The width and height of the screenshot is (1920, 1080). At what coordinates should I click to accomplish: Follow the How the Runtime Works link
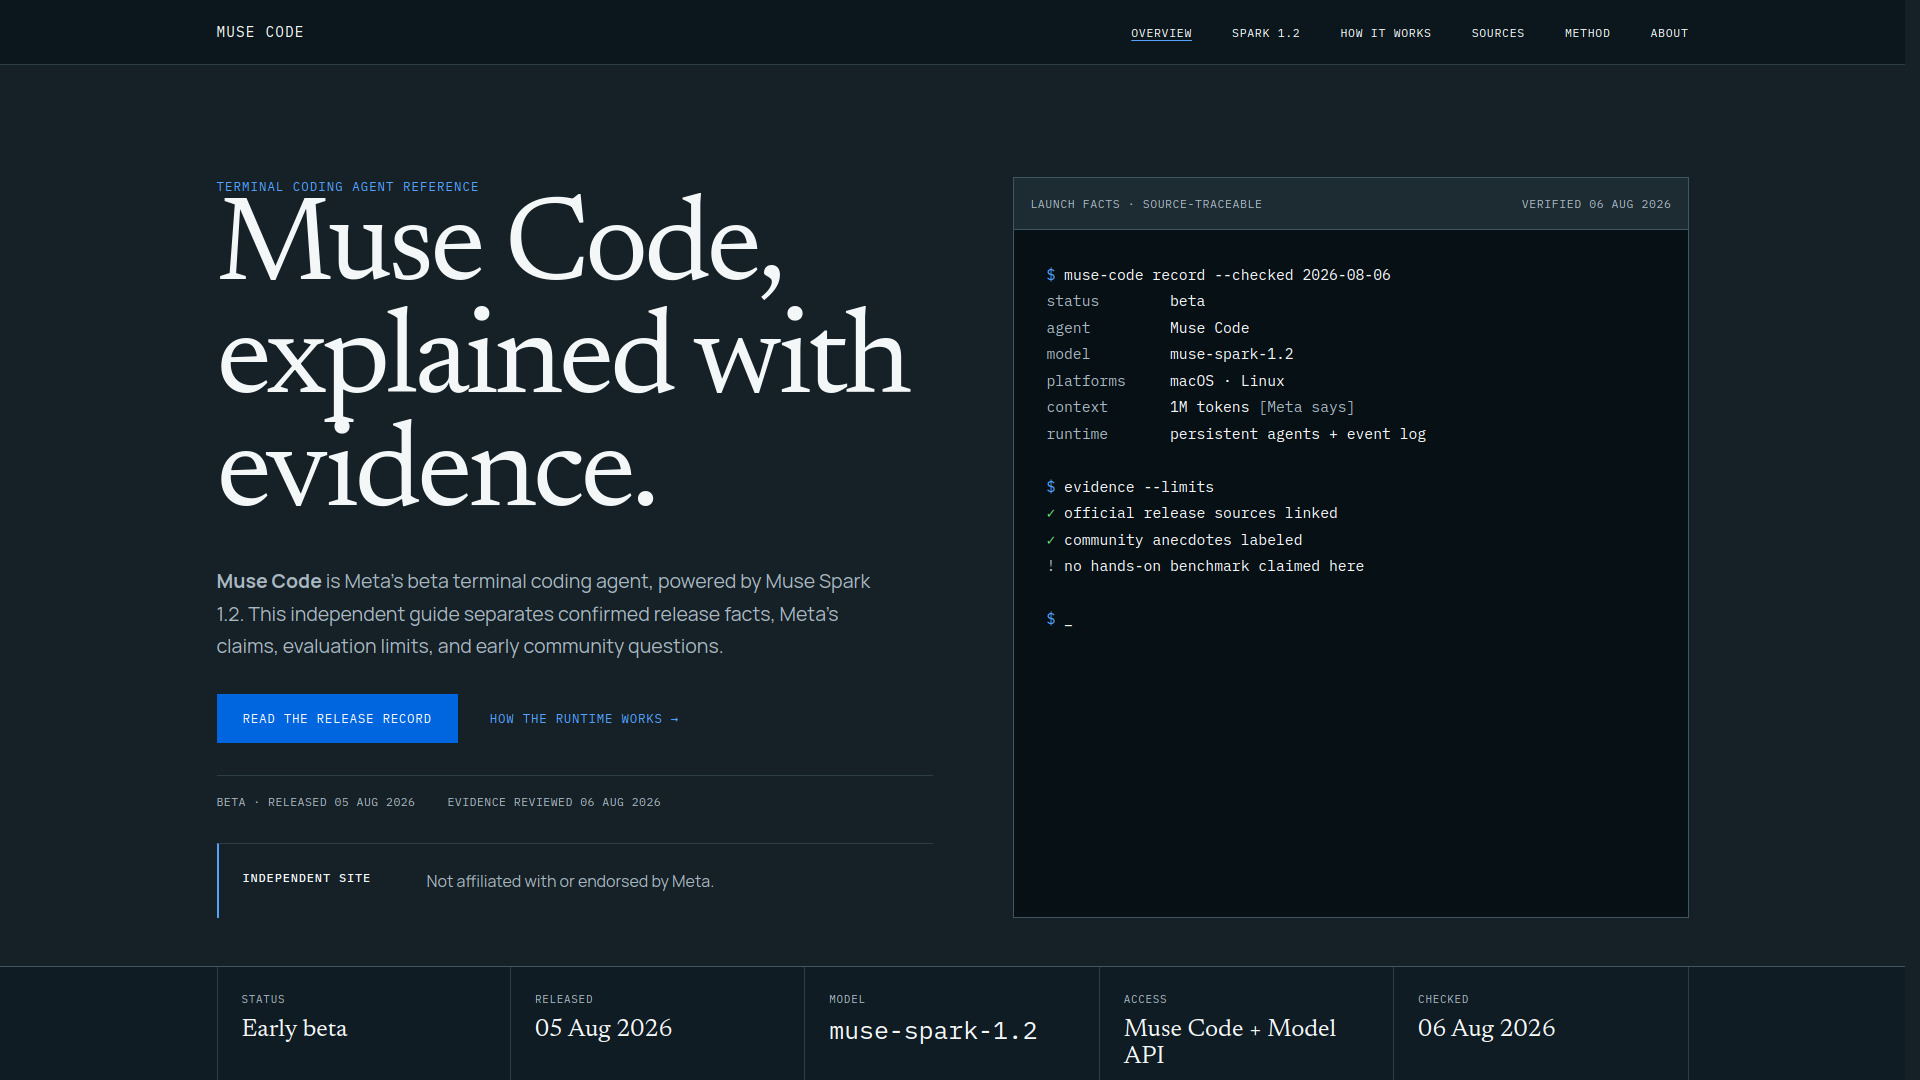(584, 719)
